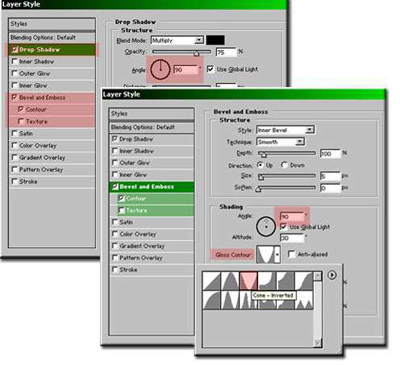Click contour picker scrollbar up arrow
This screenshot has width=400, height=365.
point(318,276)
